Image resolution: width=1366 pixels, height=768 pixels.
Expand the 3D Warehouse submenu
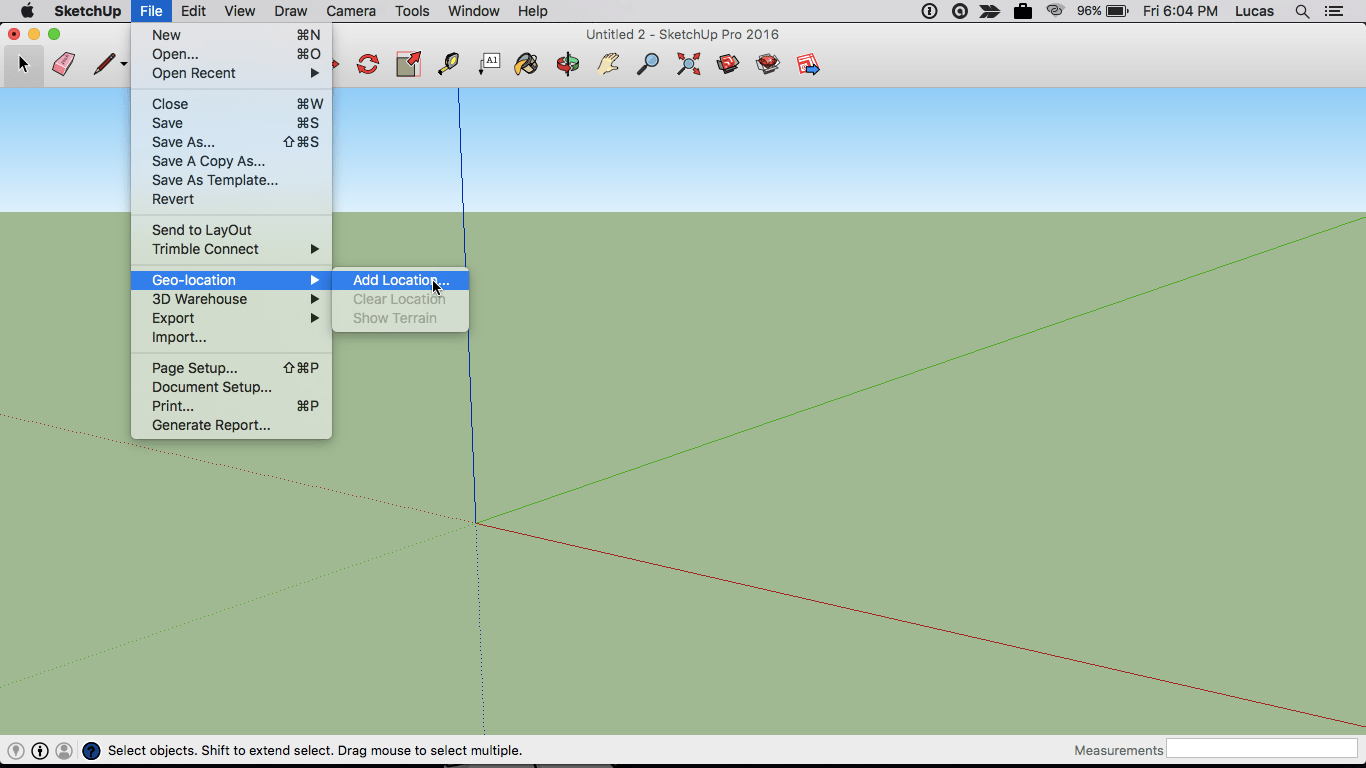231,299
